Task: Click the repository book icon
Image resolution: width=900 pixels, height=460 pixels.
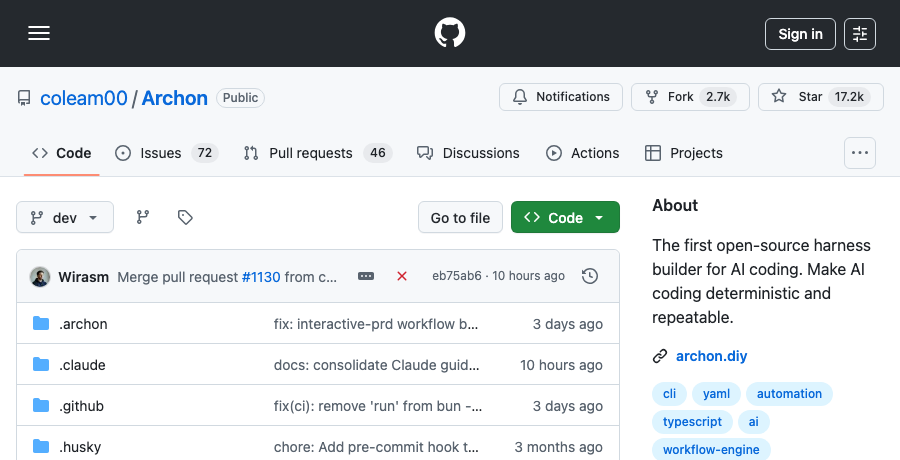Action: coord(24,98)
